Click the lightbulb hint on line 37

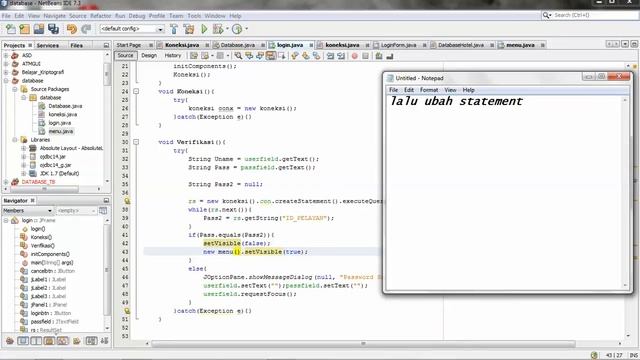point(127,201)
